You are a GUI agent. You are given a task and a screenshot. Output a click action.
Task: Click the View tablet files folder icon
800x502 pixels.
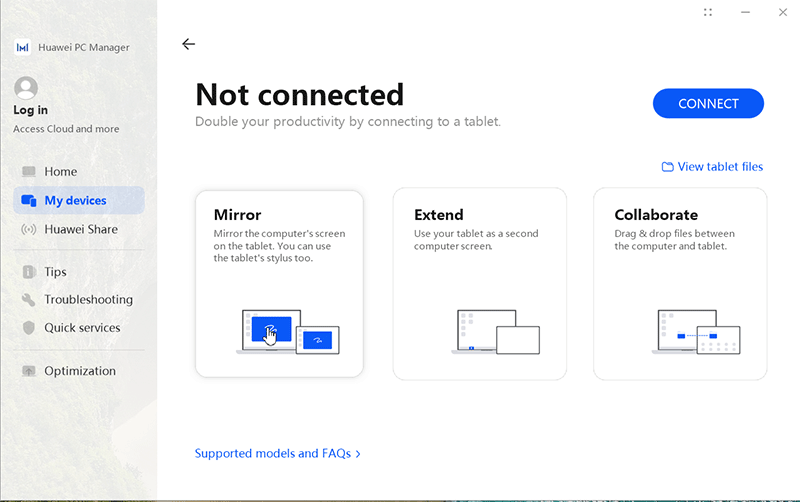point(667,167)
